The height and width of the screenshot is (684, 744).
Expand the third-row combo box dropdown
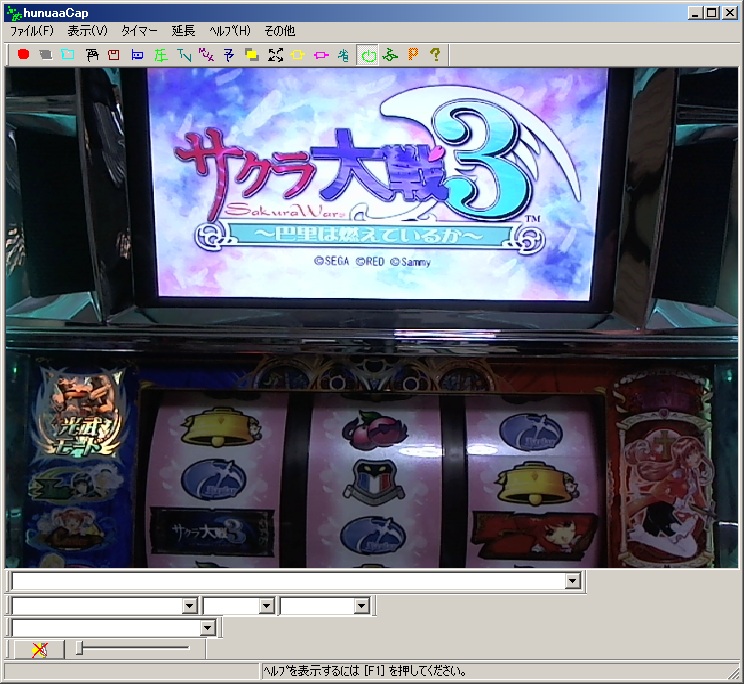click(x=207, y=629)
